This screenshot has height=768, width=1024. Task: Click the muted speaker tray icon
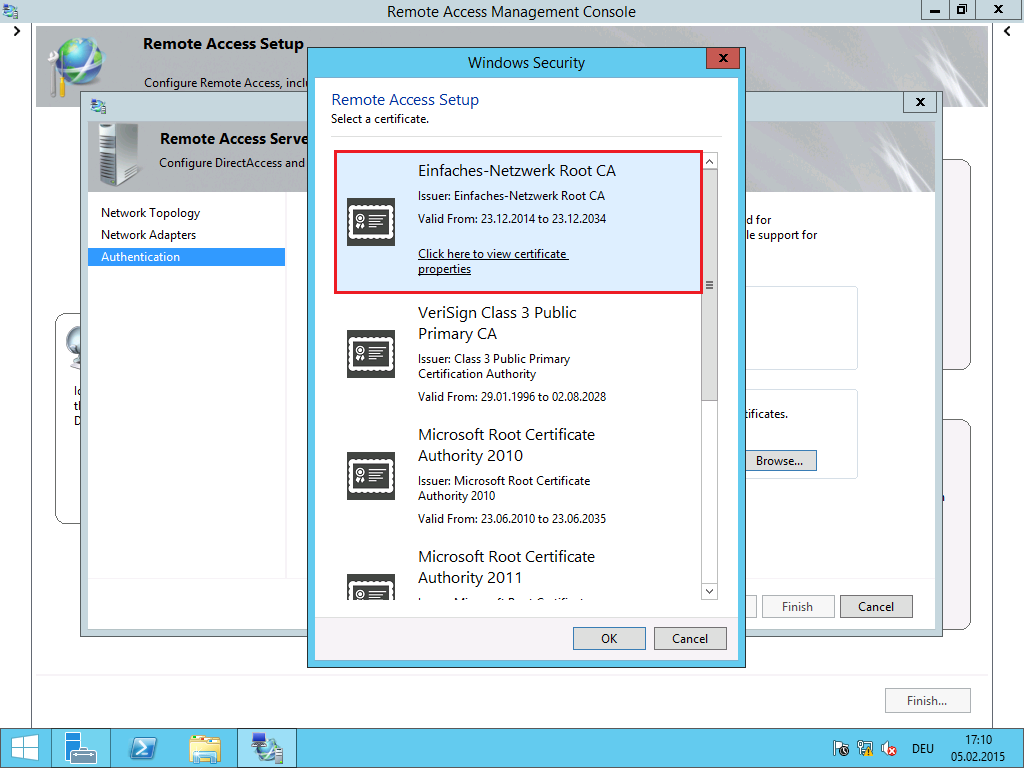pyautogui.click(x=888, y=748)
